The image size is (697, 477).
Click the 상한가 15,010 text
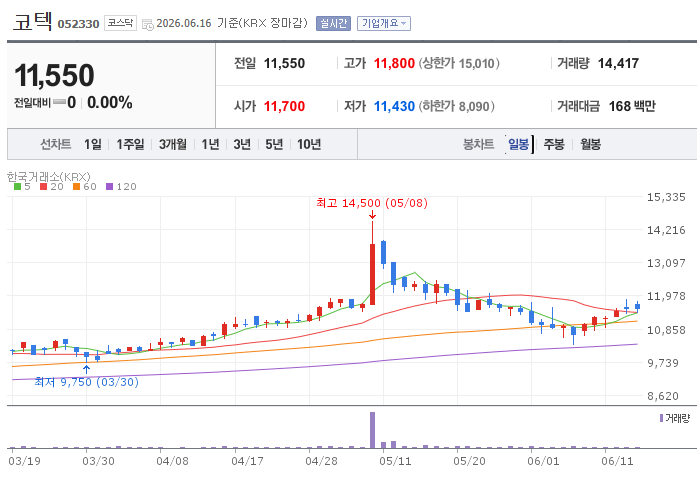pyautogui.click(x=459, y=63)
